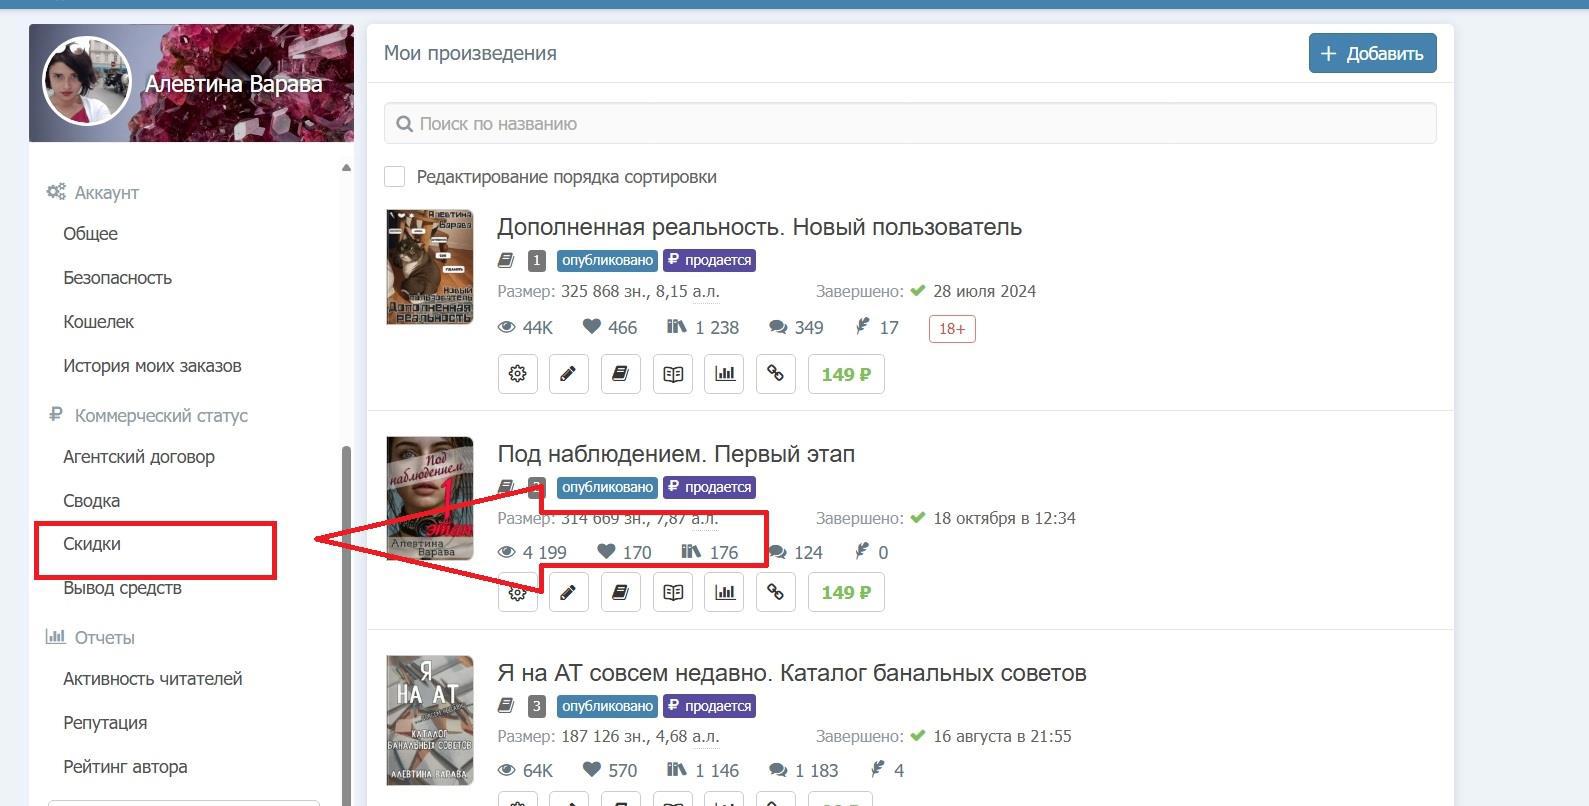Click profile name Алевтина Варава

tap(233, 84)
